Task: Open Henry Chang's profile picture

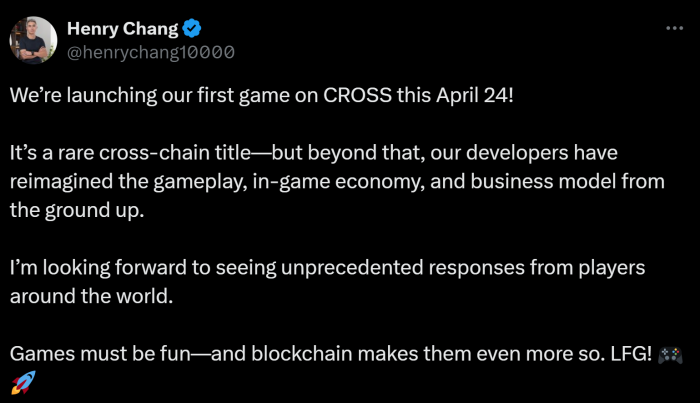Action: click(33, 40)
